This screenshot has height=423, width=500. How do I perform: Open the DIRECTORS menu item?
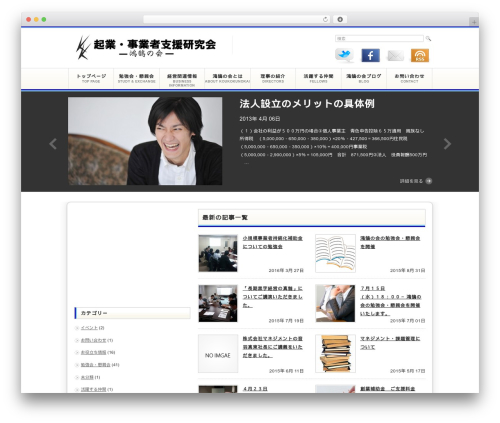273,78
